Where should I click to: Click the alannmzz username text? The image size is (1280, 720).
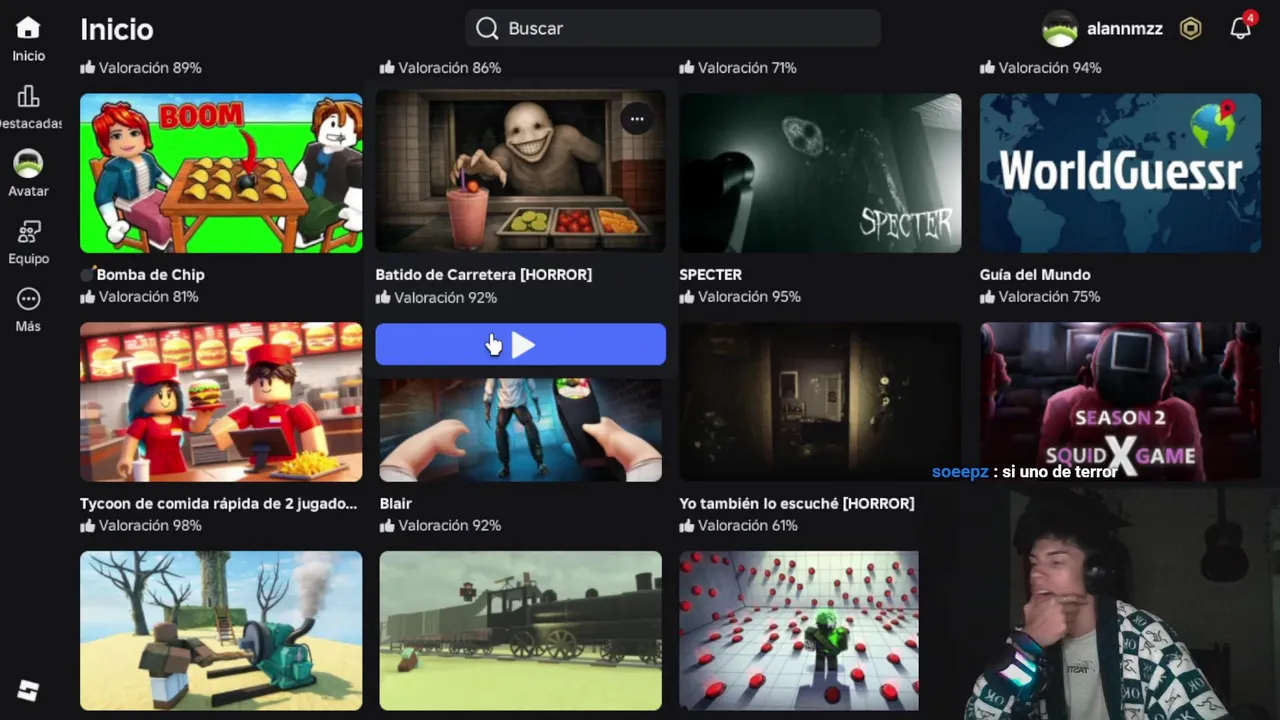(x=1125, y=29)
